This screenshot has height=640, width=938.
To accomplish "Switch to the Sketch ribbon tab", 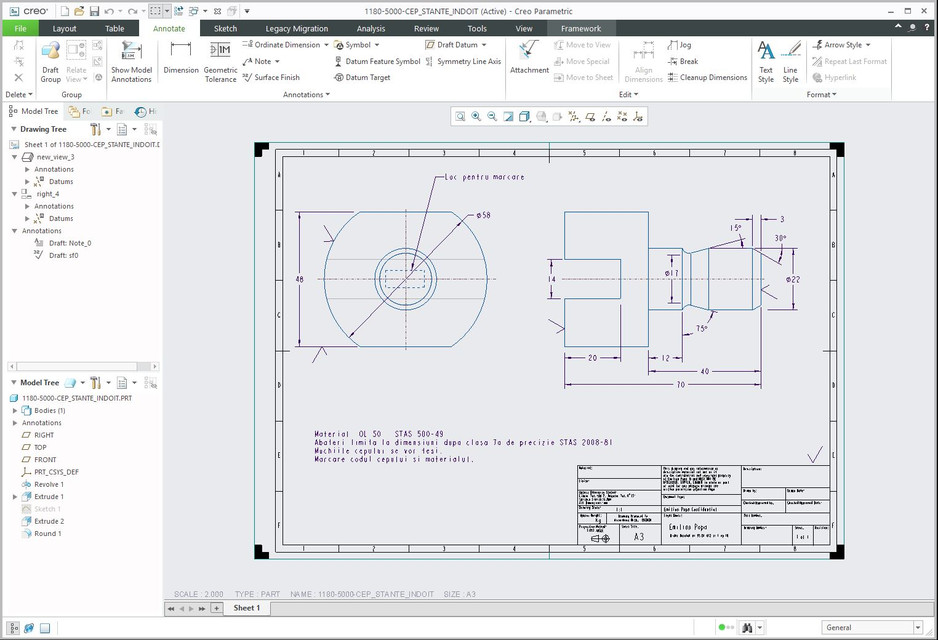I will click(x=224, y=28).
